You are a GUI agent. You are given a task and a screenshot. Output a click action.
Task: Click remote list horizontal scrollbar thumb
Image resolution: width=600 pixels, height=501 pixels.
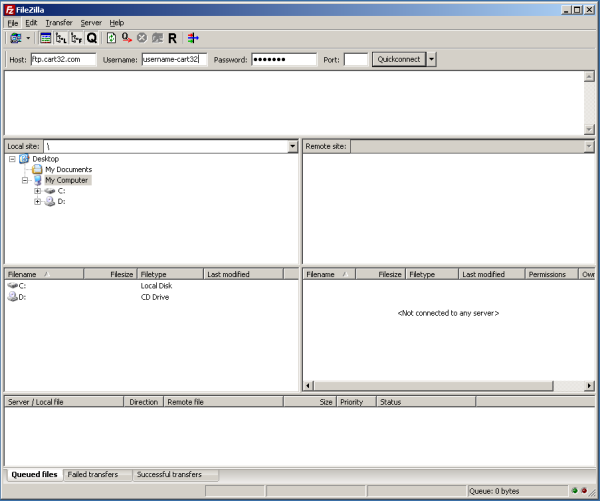point(434,385)
